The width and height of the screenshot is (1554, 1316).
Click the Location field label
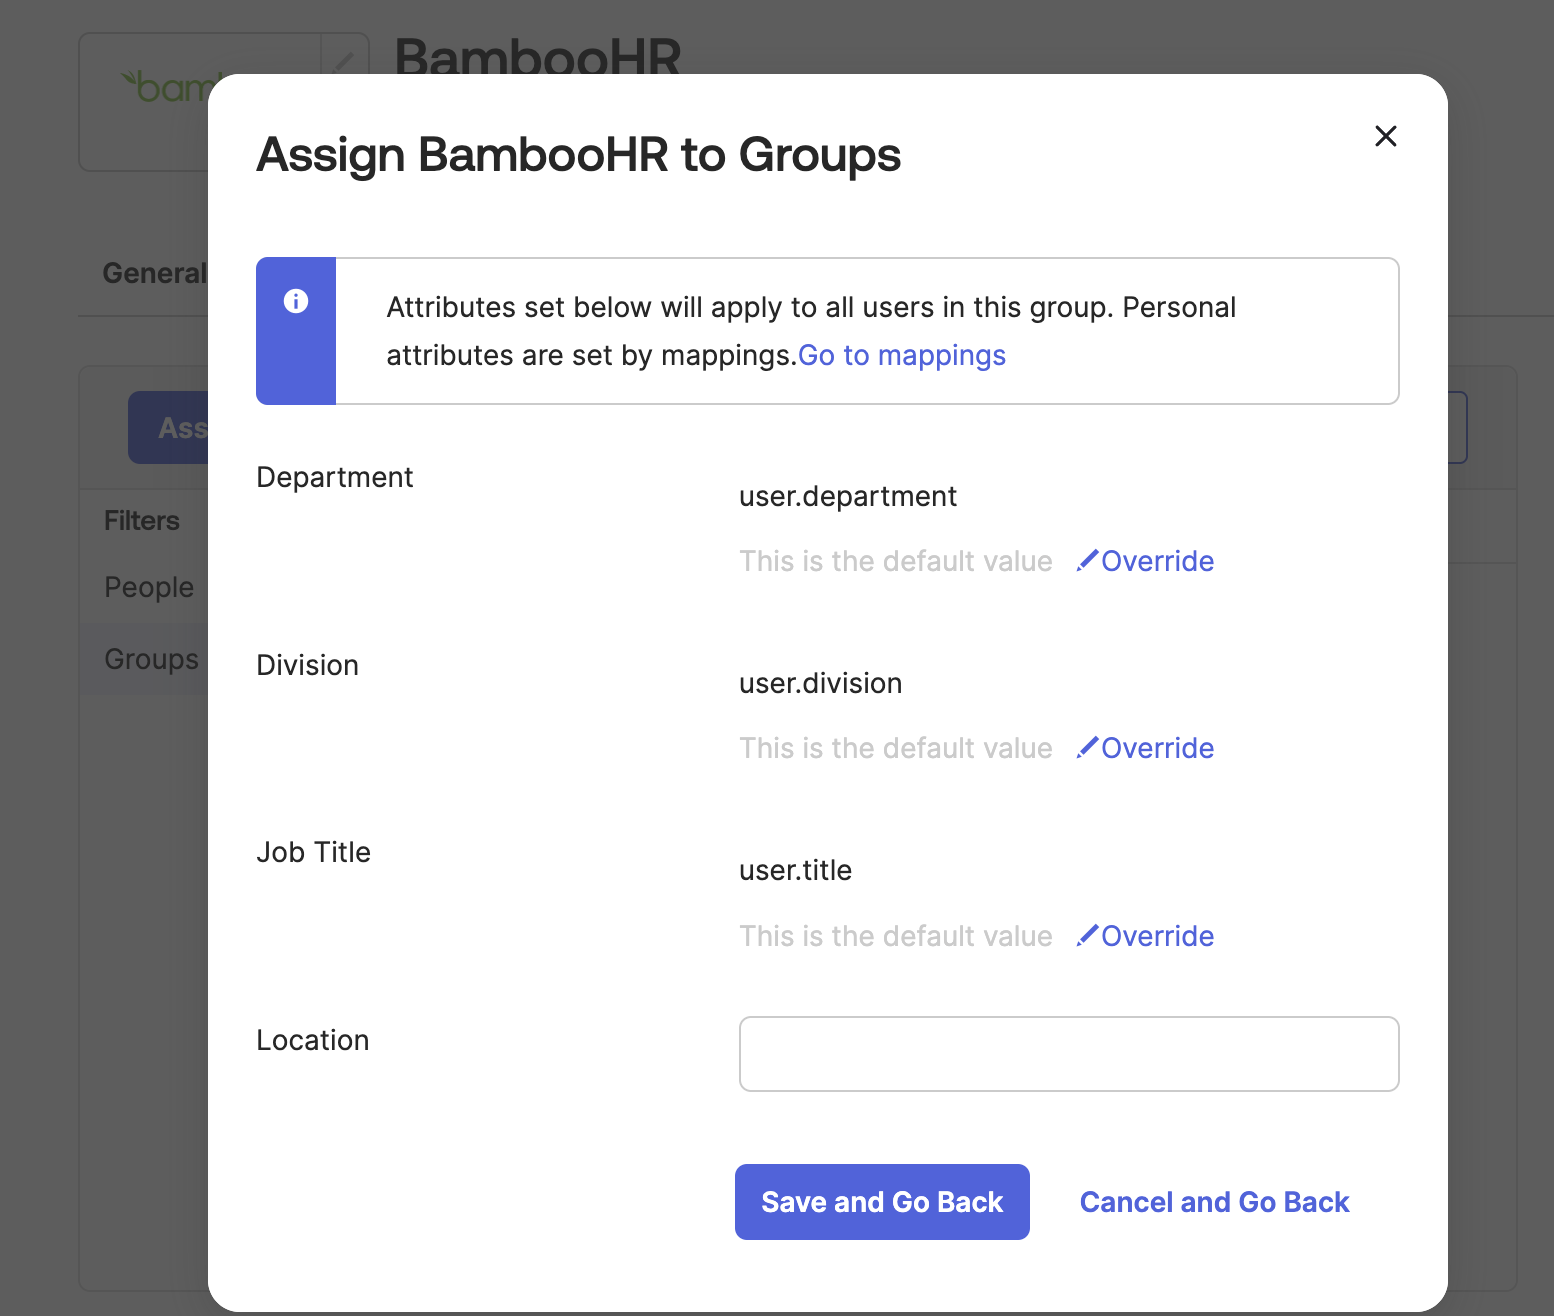(x=312, y=1040)
